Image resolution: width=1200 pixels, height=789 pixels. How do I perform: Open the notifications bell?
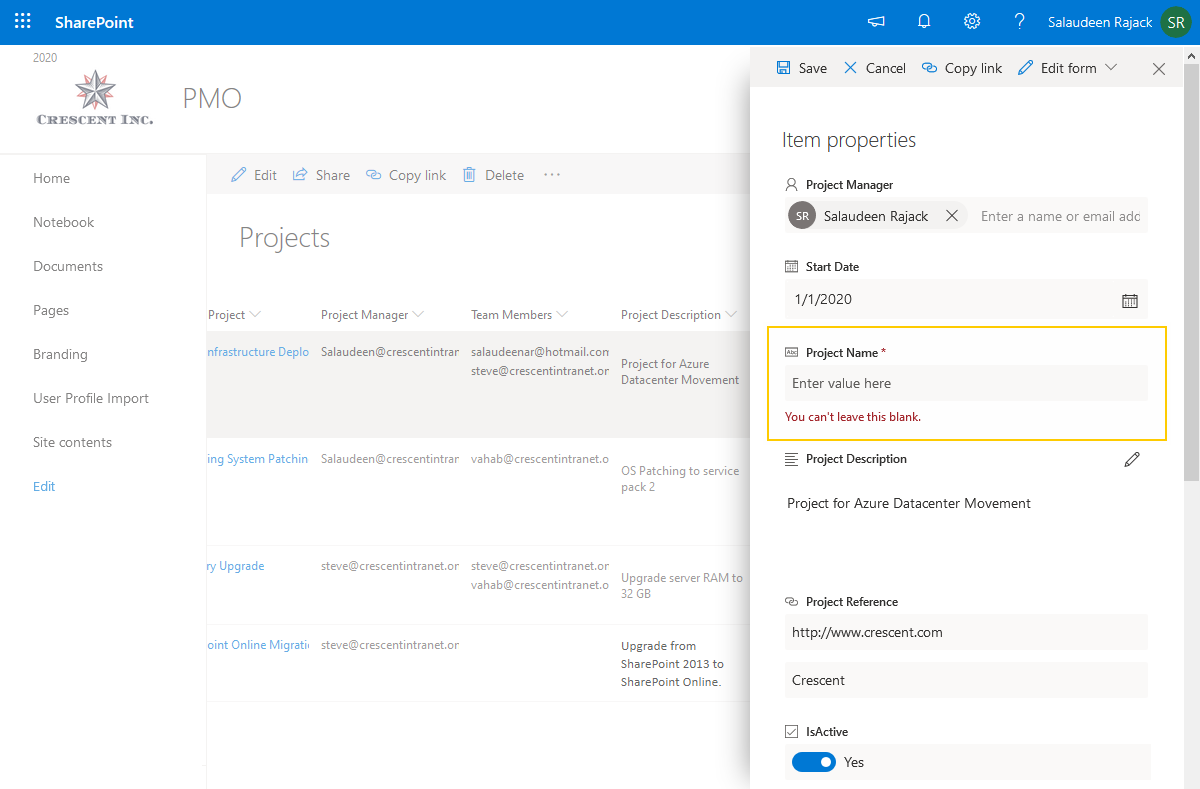coord(923,21)
